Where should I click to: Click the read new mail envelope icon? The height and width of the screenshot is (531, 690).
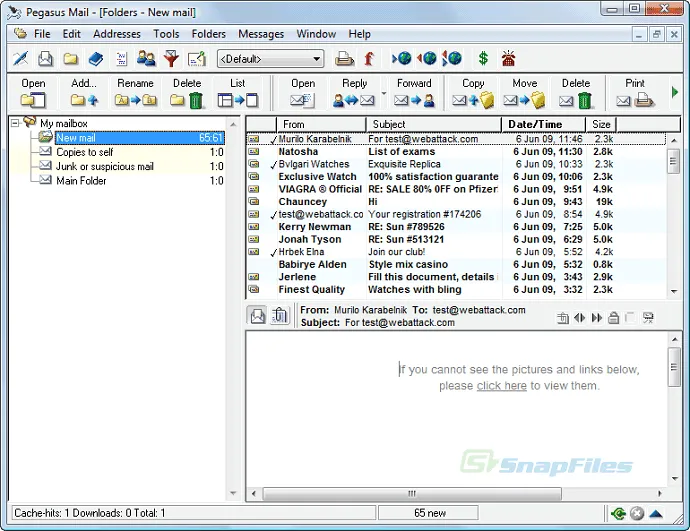(x=45, y=59)
